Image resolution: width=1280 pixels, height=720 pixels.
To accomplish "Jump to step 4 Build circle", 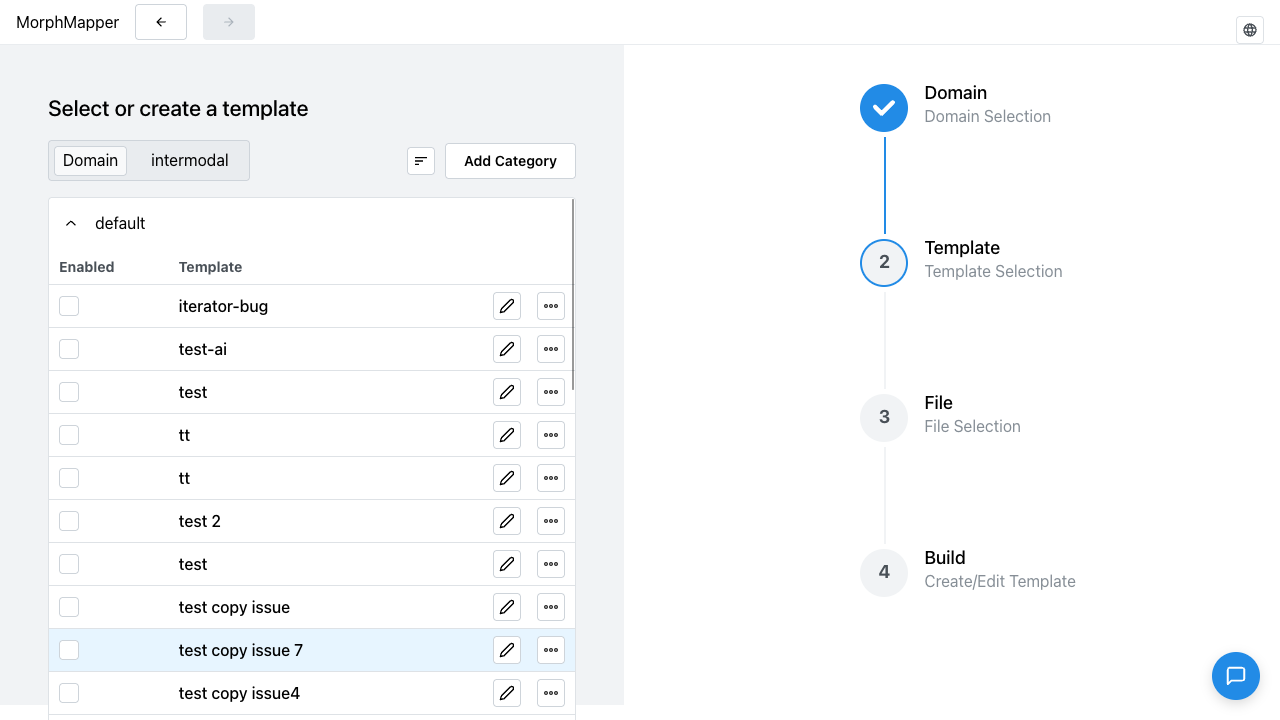I will coord(884,573).
